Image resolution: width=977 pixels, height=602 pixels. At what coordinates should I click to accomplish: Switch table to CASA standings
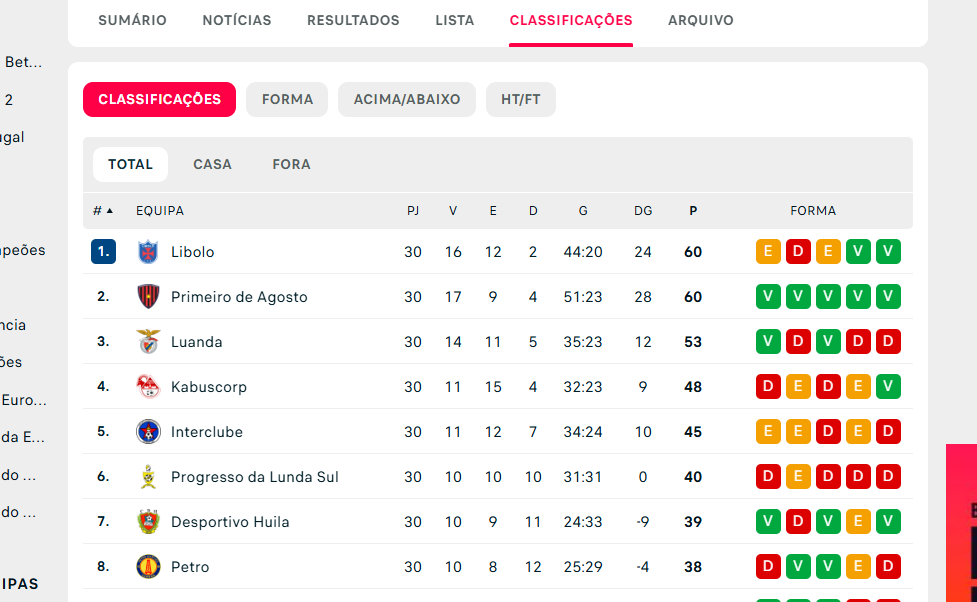click(x=212, y=165)
